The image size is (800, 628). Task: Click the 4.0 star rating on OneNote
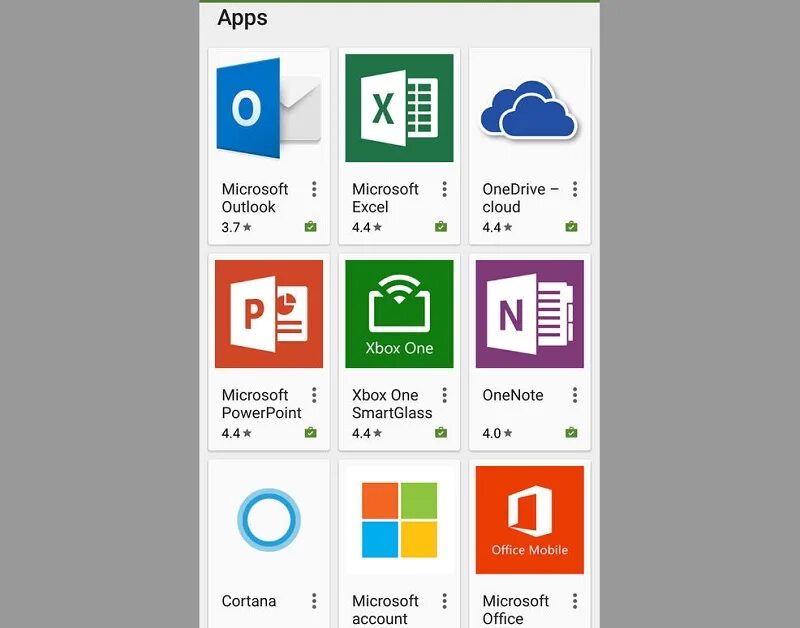coord(497,433)
